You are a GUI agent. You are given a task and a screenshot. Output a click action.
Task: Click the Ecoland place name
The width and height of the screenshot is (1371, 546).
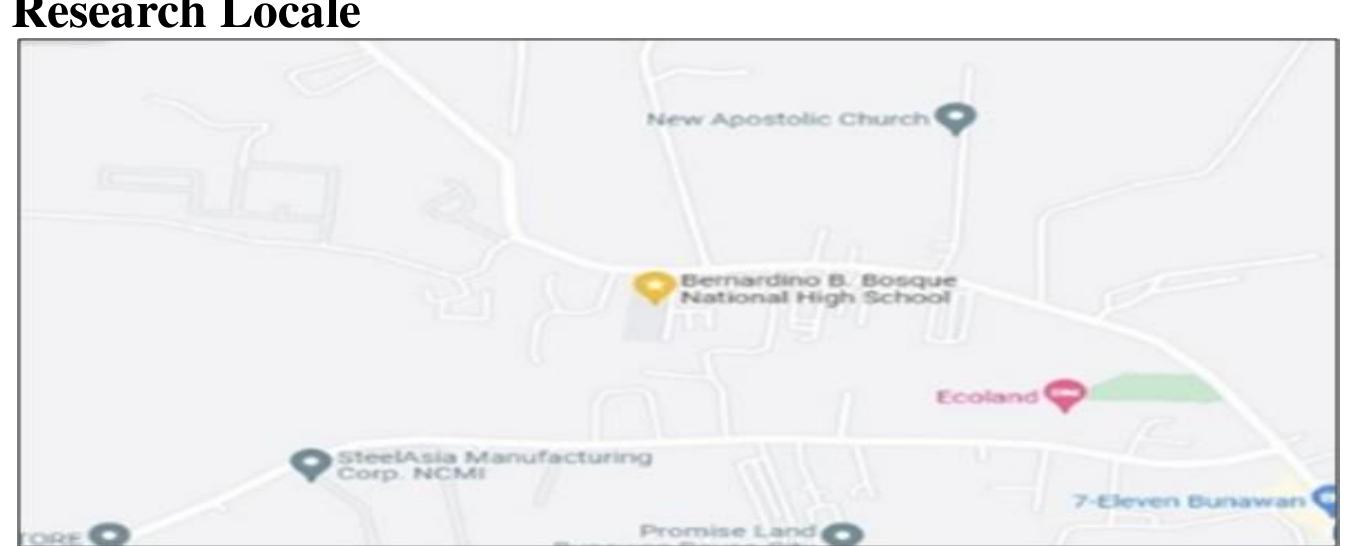(987, 397)
